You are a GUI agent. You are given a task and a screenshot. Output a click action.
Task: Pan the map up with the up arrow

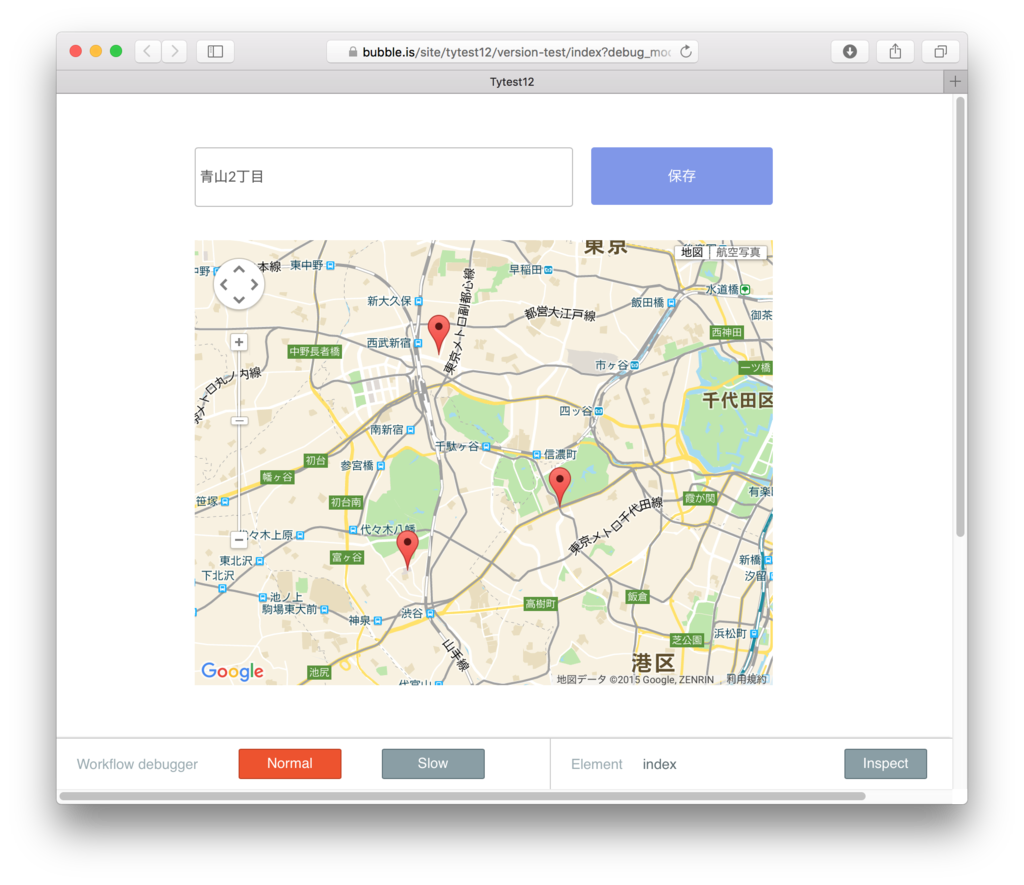coord(239,269)
